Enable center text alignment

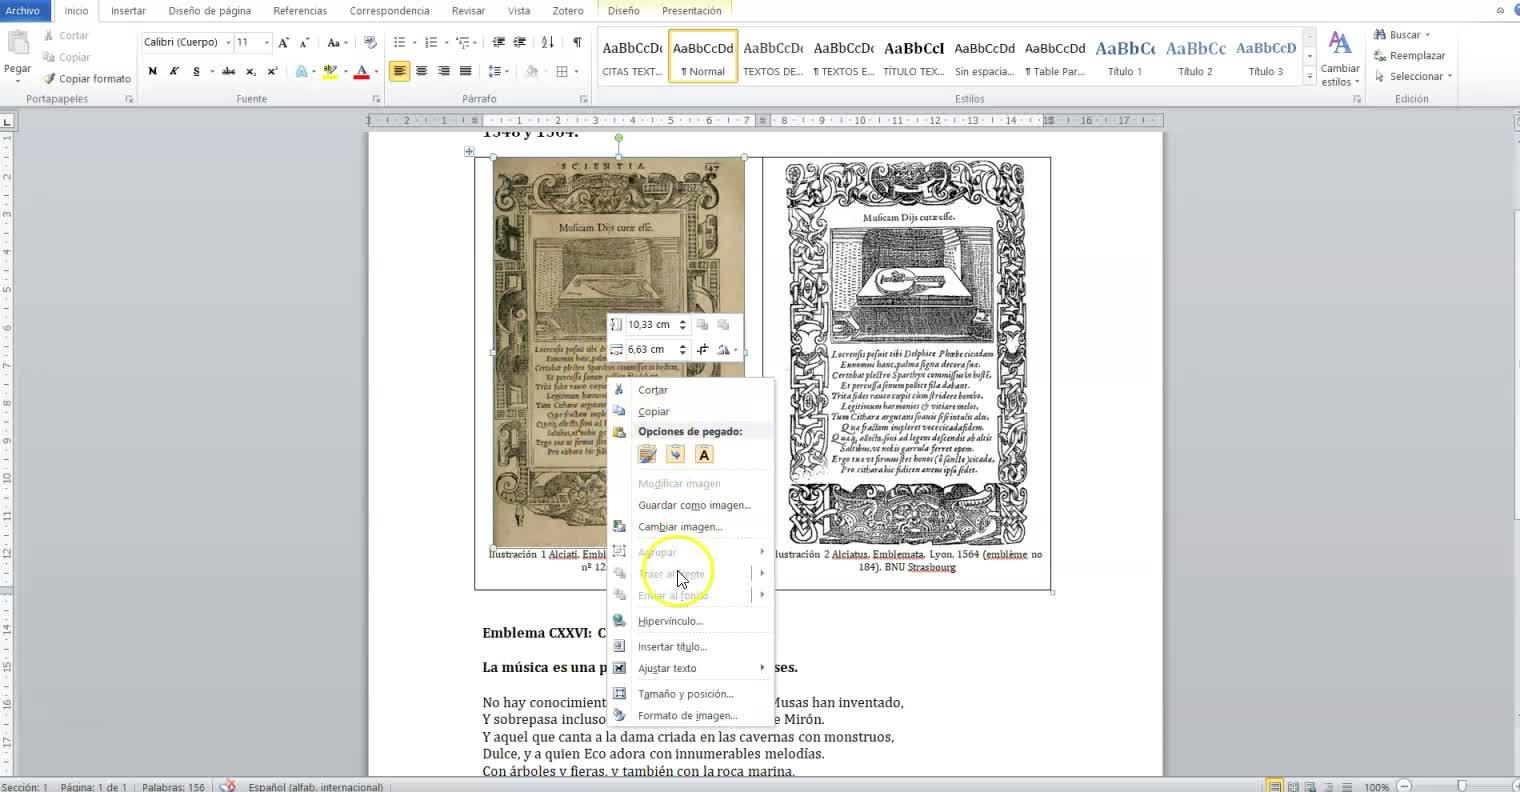pos(421,72)
